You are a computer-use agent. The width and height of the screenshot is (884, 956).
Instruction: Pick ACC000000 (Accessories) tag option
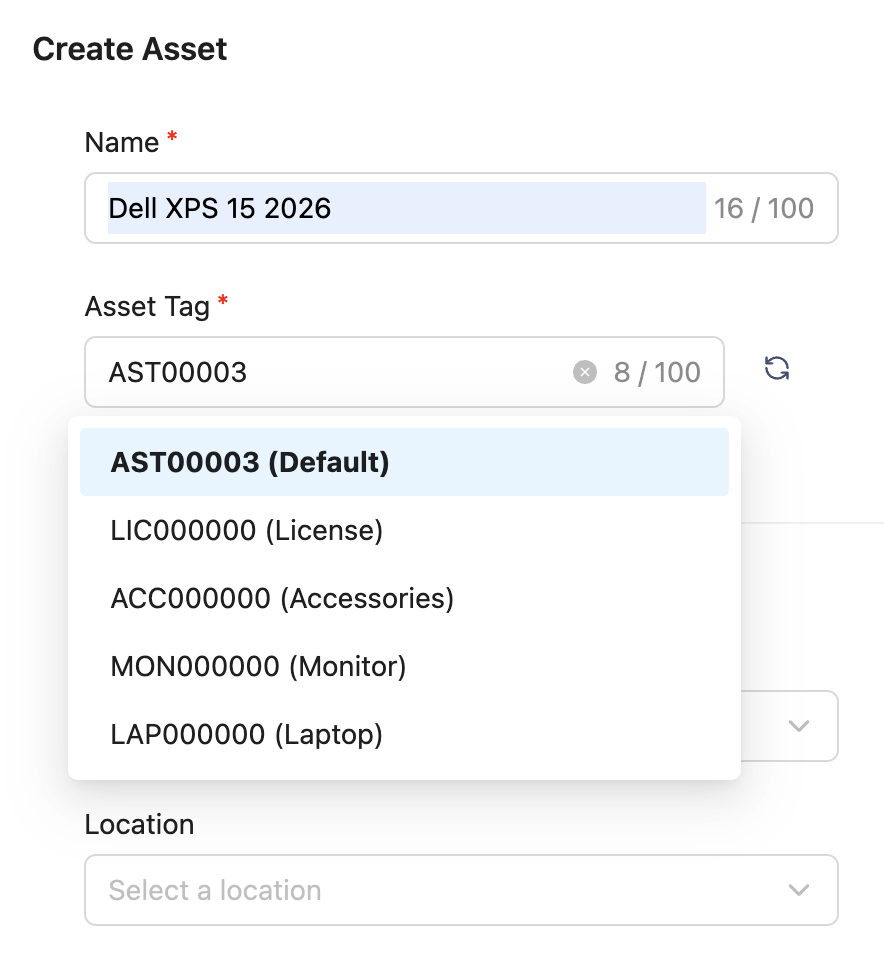(404, 598)
